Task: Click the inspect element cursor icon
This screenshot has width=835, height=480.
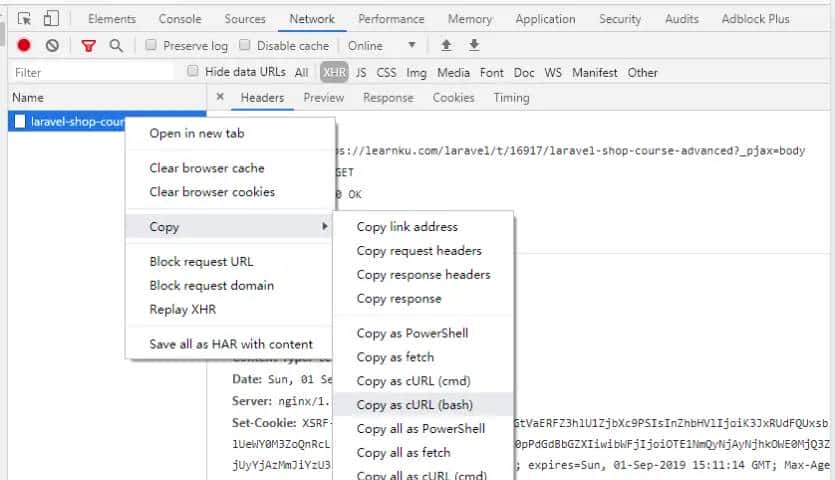Action: click(24, 19)
